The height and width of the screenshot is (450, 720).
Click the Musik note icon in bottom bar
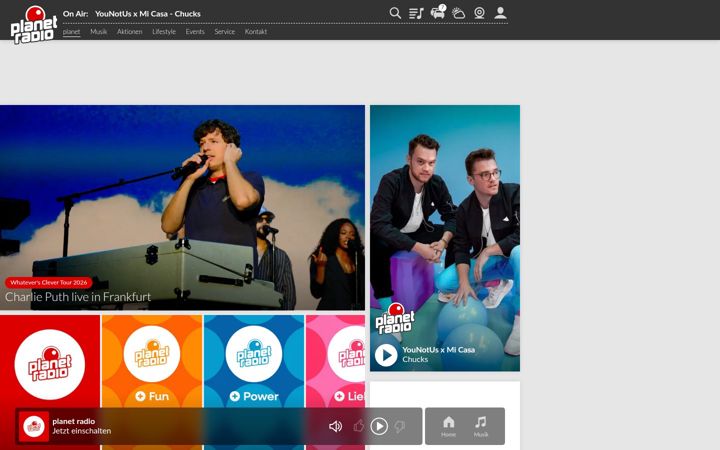click(x=481, y=426)
